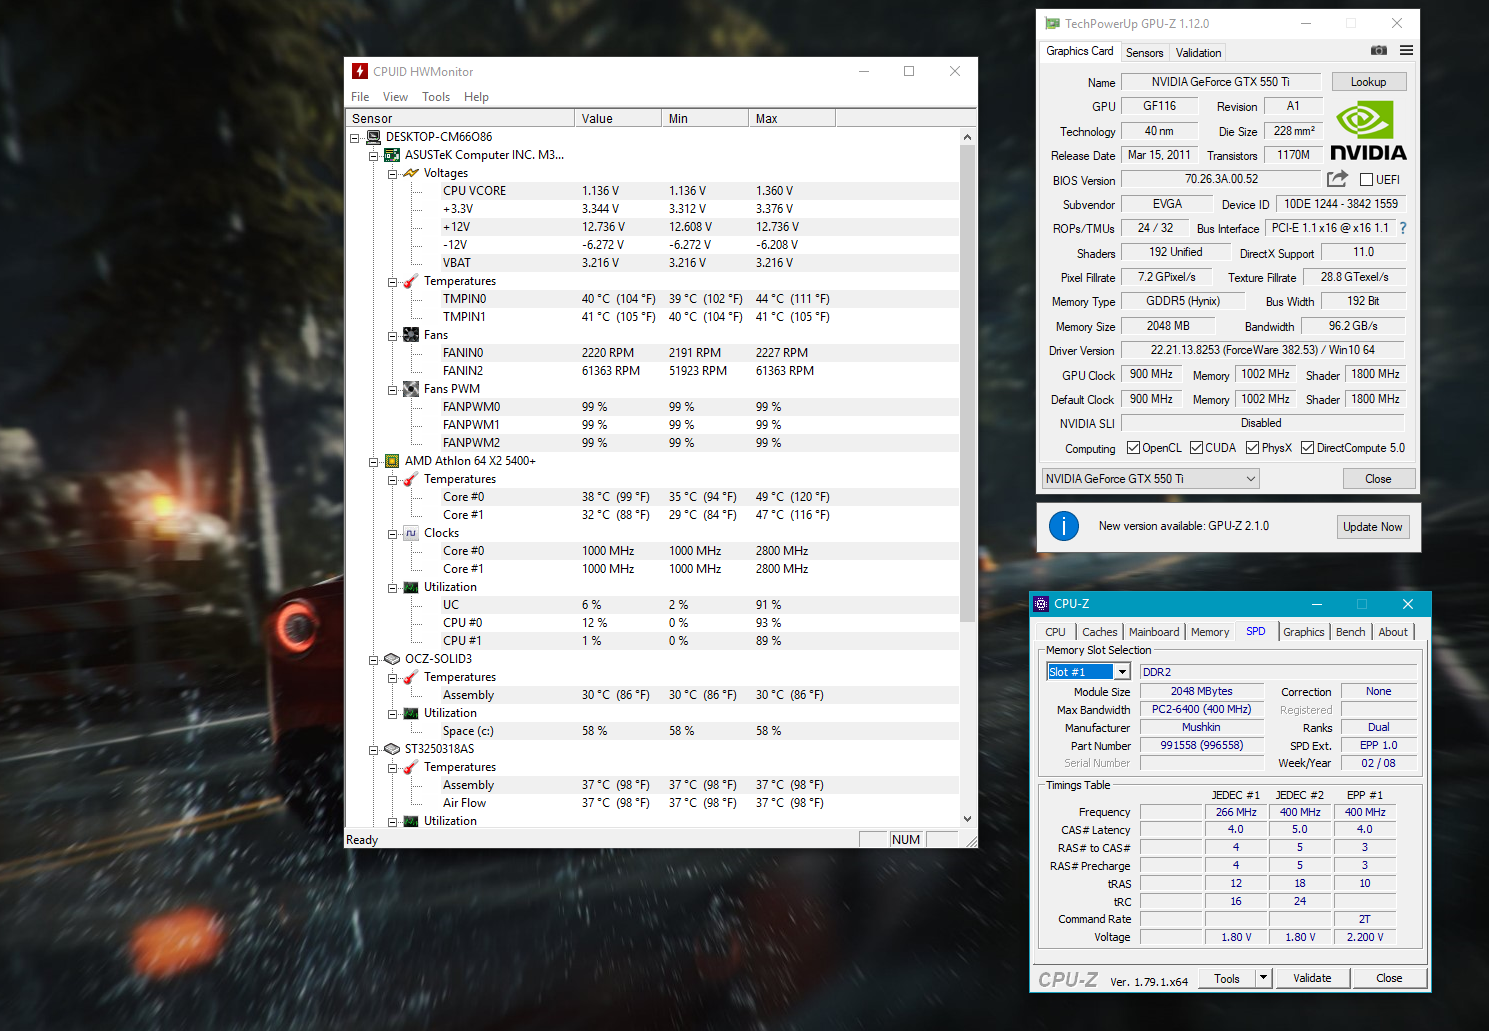
Task: Click the Voltages lightning icon
Action: click(410, 173)
